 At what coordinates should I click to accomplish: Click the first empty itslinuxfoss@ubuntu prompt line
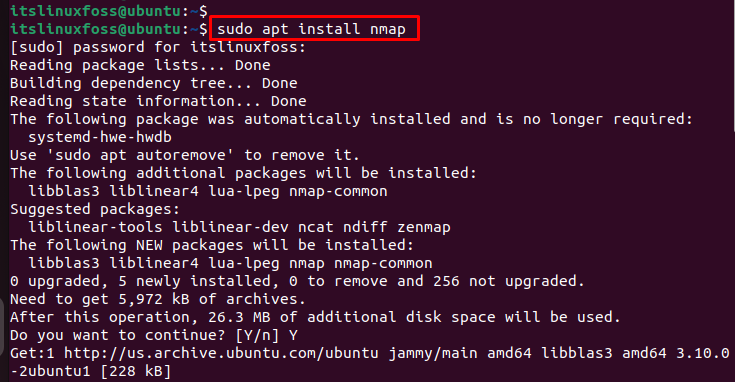(x=109, y=10)
